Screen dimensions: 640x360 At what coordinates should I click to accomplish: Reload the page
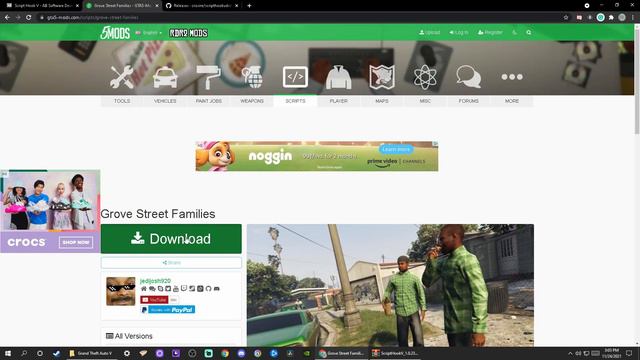(29, 18)
